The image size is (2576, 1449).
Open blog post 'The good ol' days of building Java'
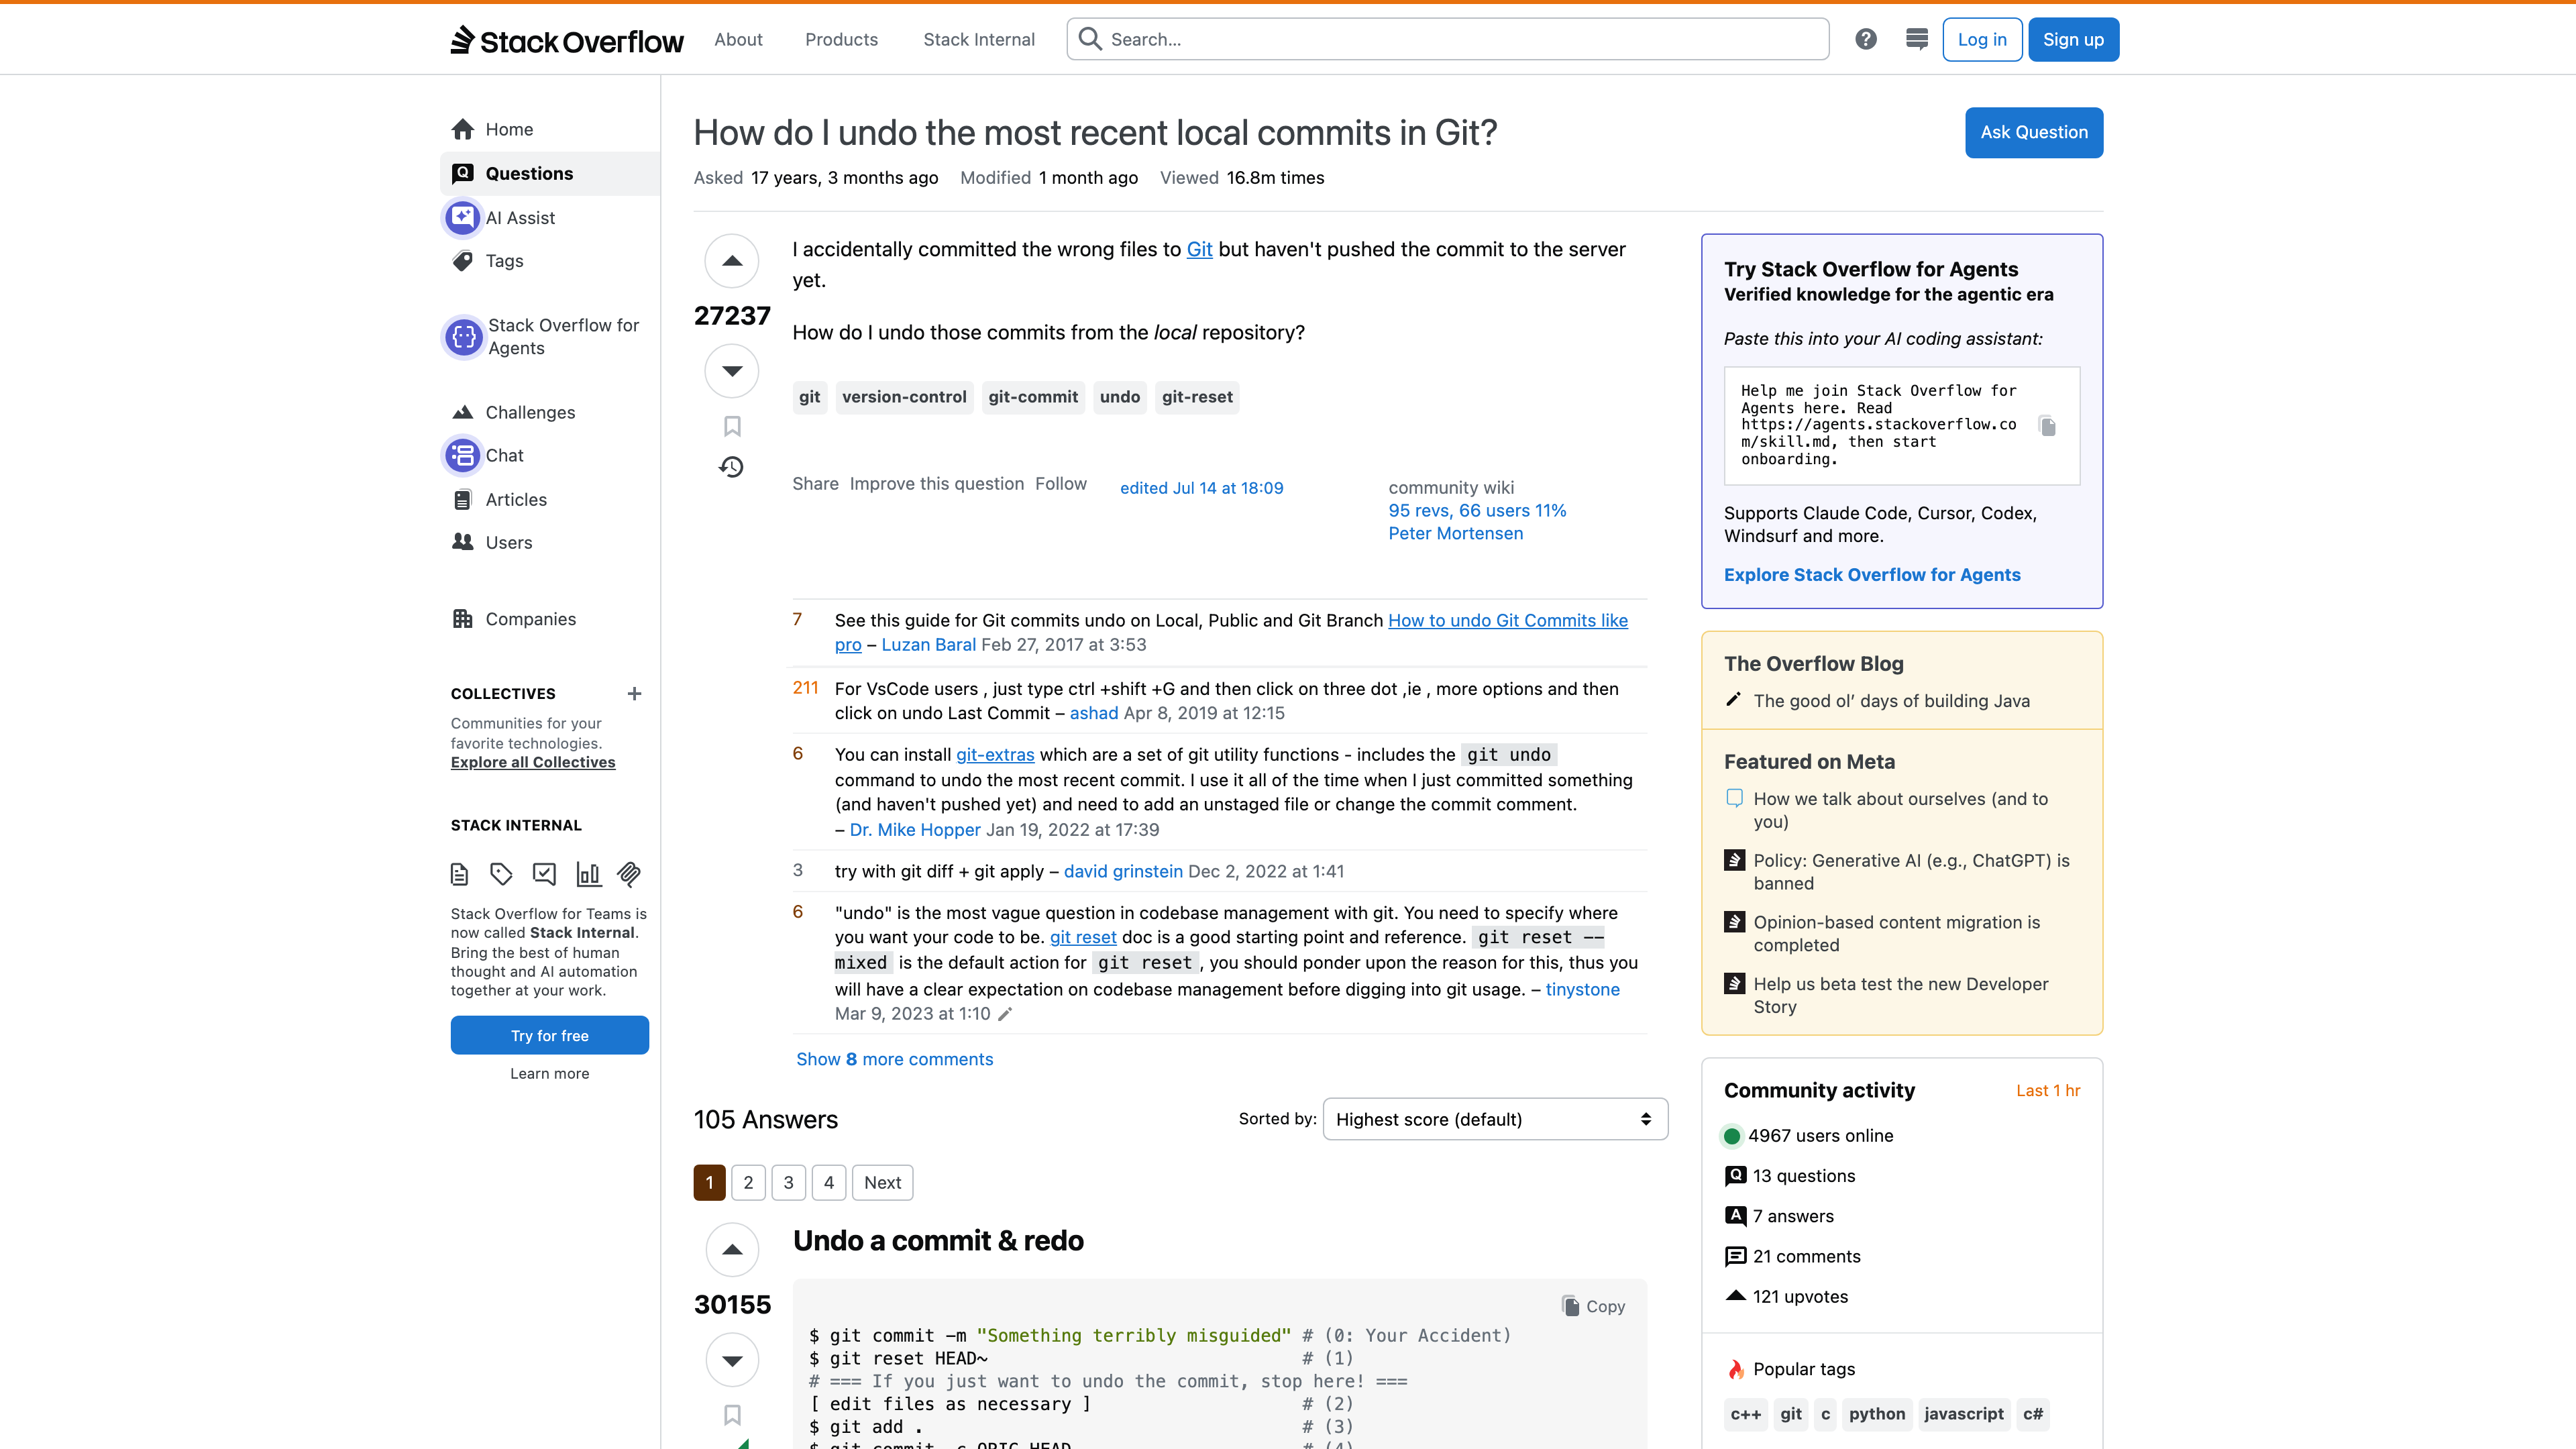point(1891,701)
